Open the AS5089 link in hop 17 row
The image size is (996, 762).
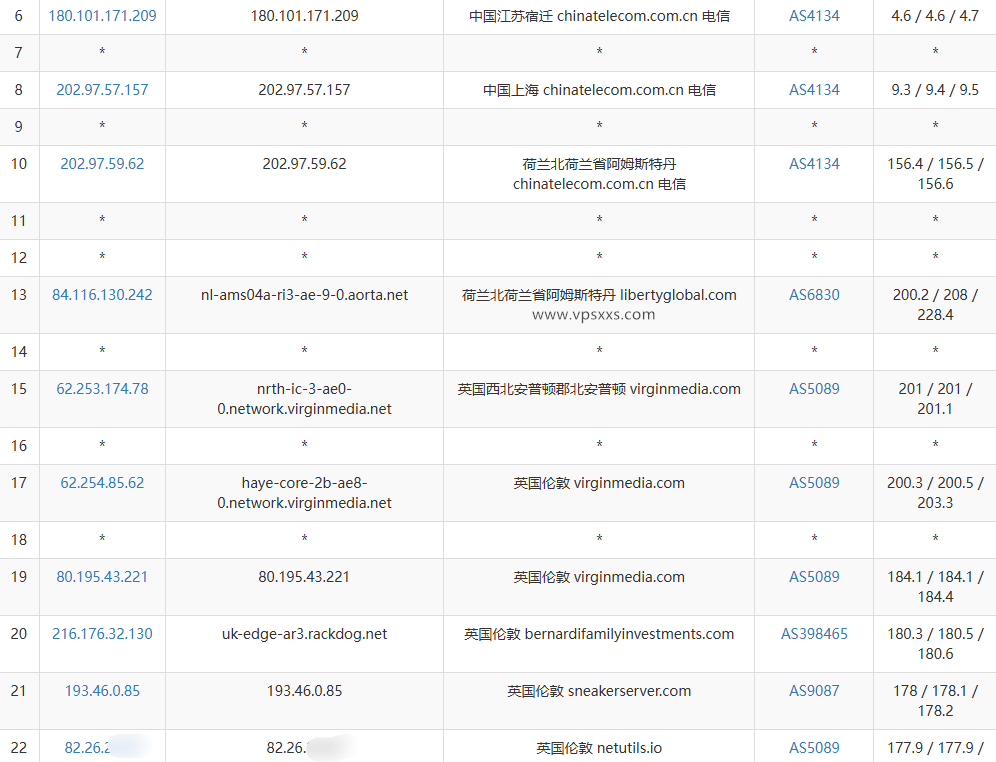814,483
